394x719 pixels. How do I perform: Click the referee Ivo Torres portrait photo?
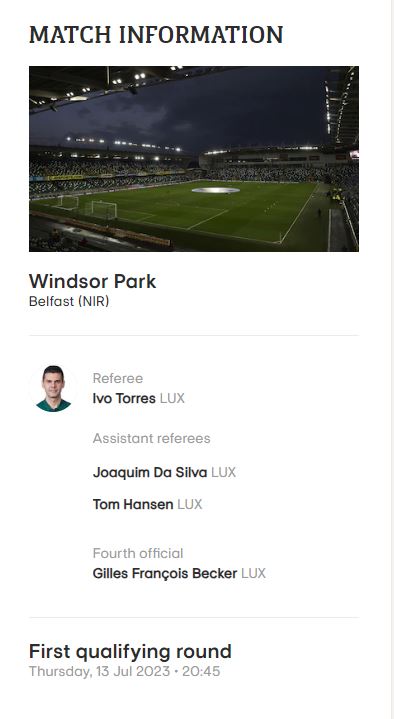[x=53, y=388]
